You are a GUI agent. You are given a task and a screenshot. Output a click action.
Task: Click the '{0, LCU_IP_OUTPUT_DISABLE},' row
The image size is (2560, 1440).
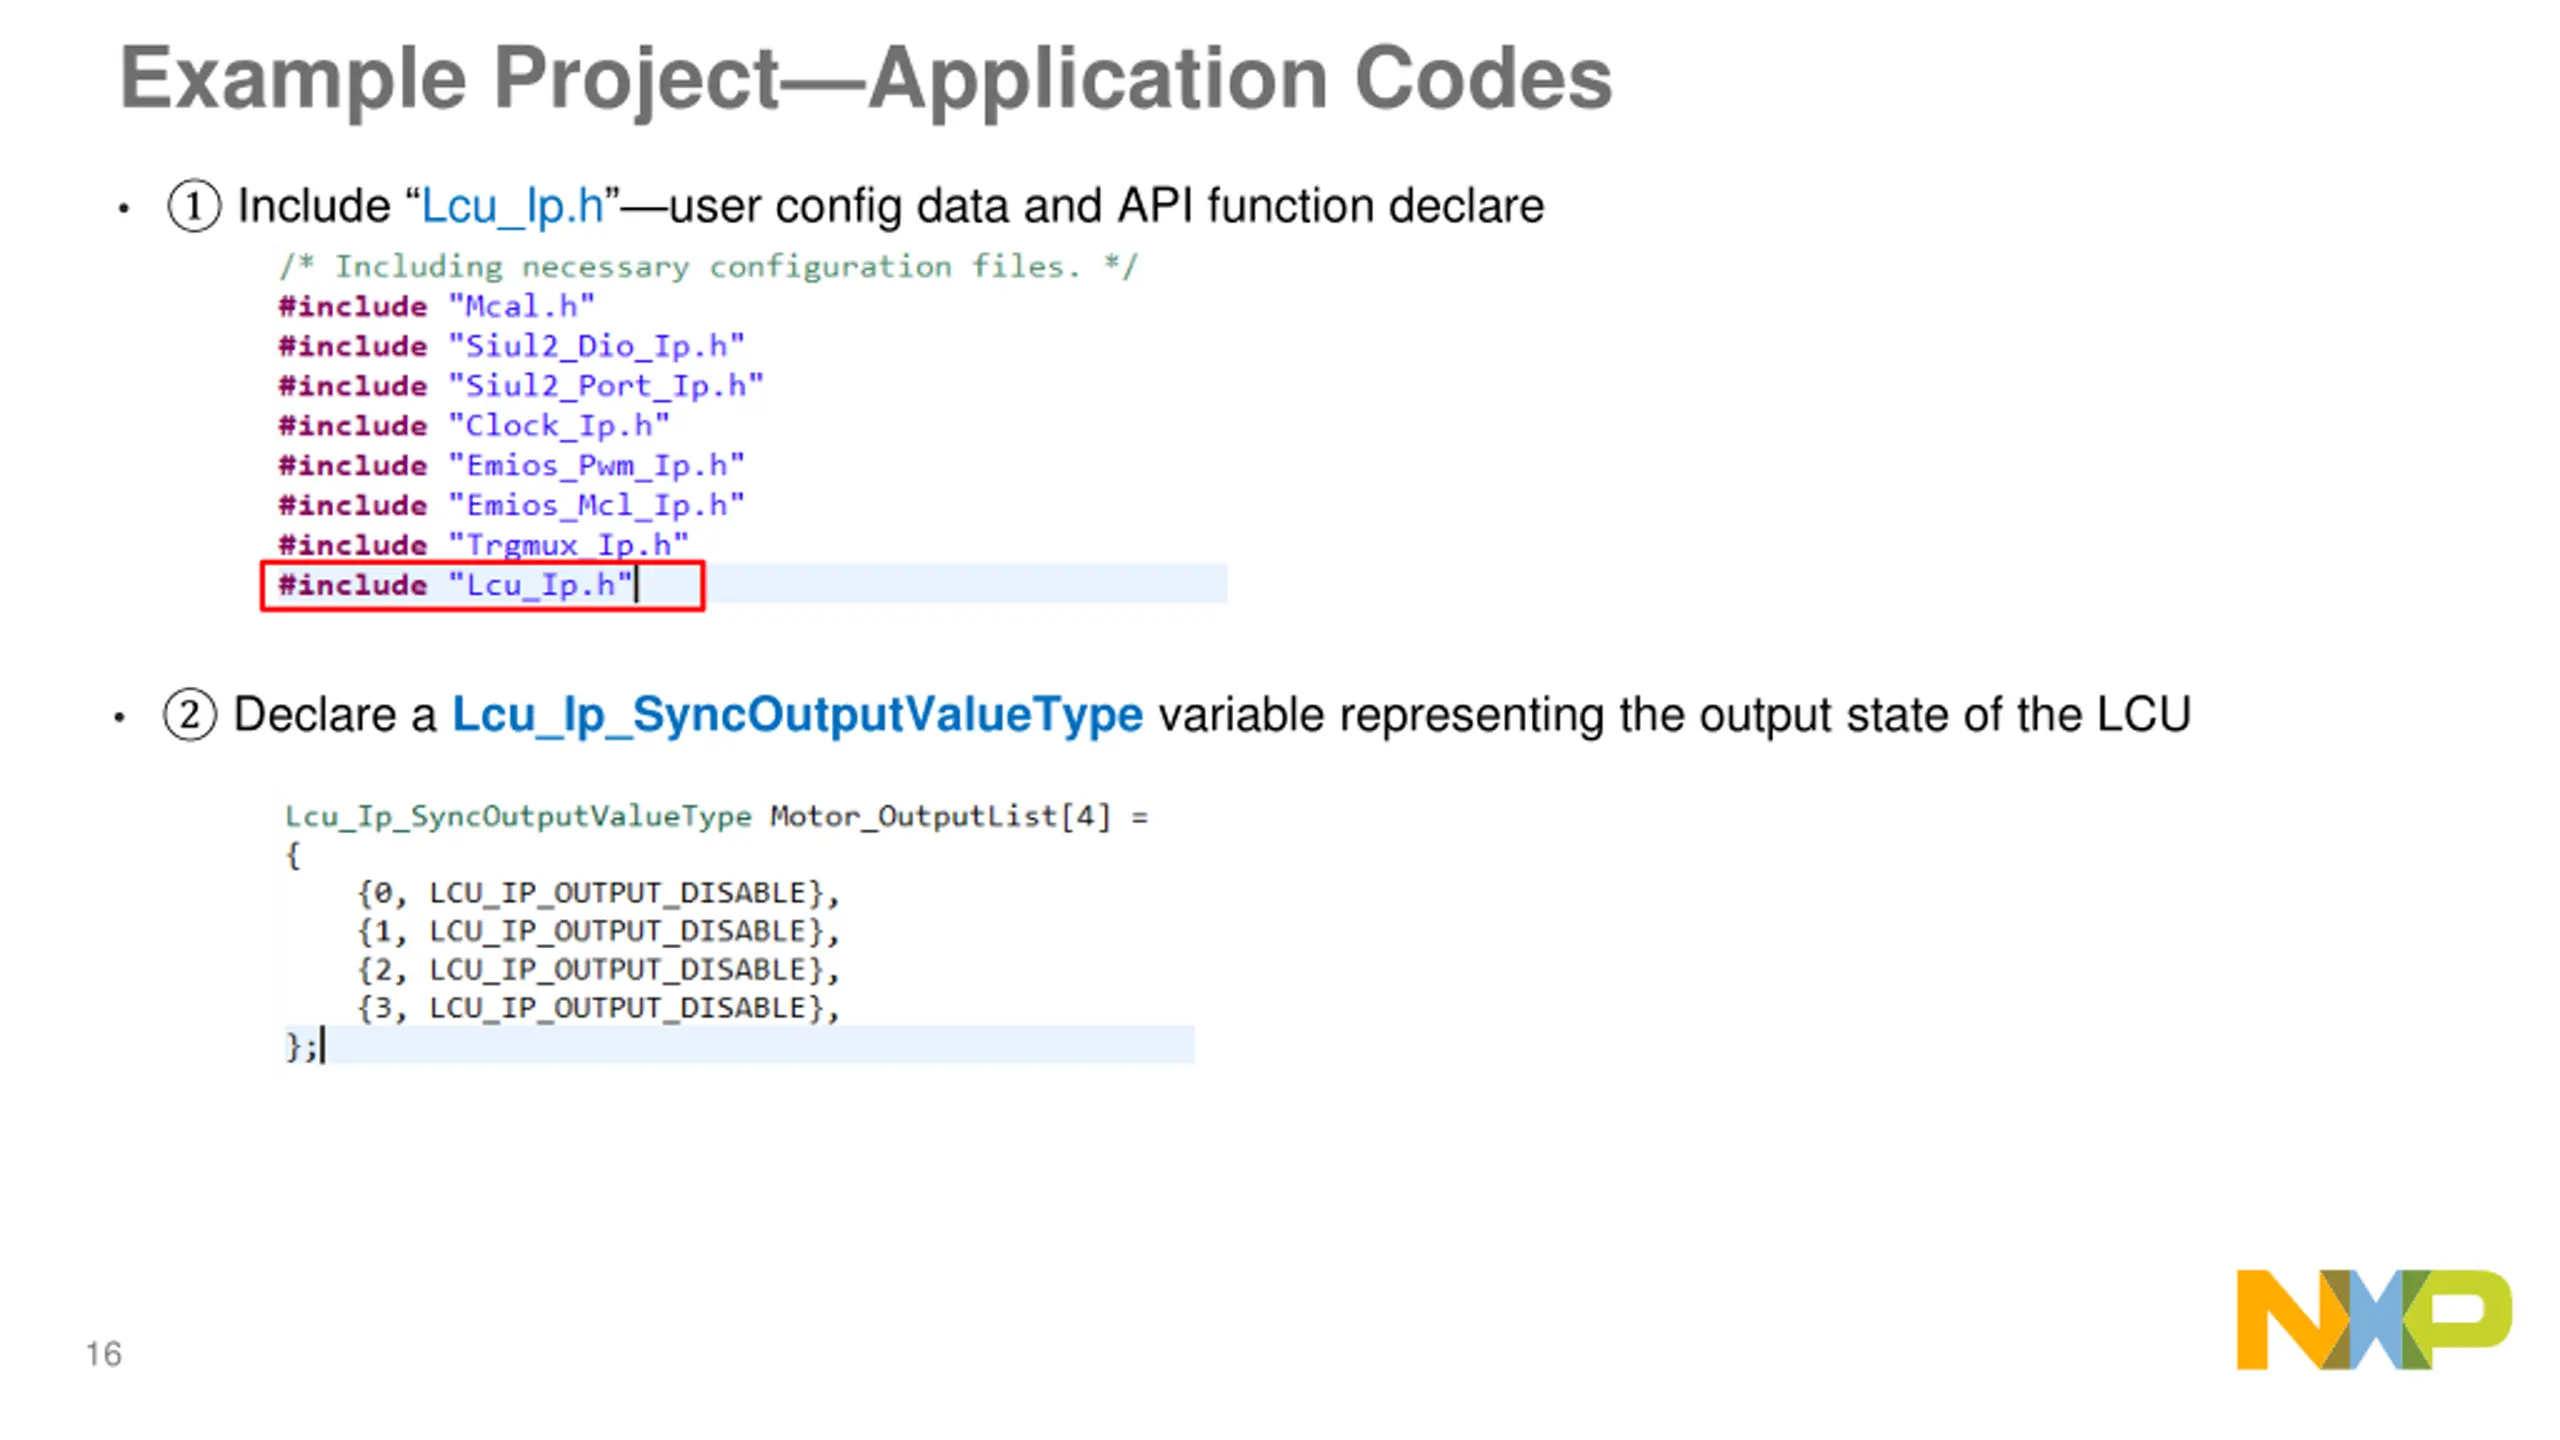pyautogui.click(x=598, y=893)
